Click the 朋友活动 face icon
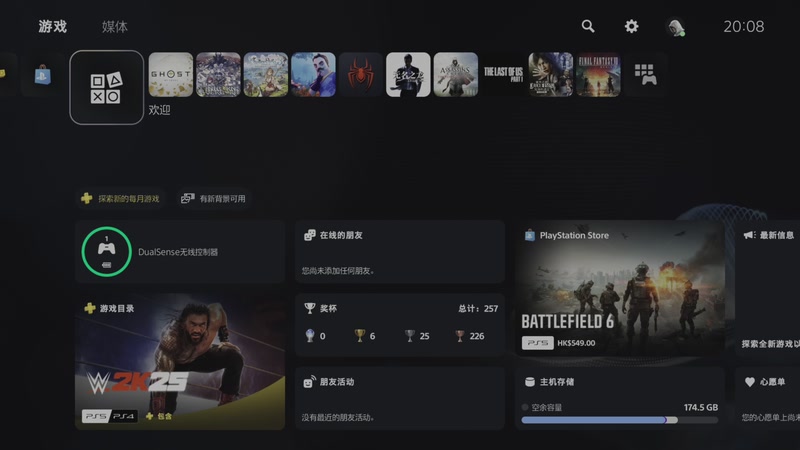 (309, 382)
